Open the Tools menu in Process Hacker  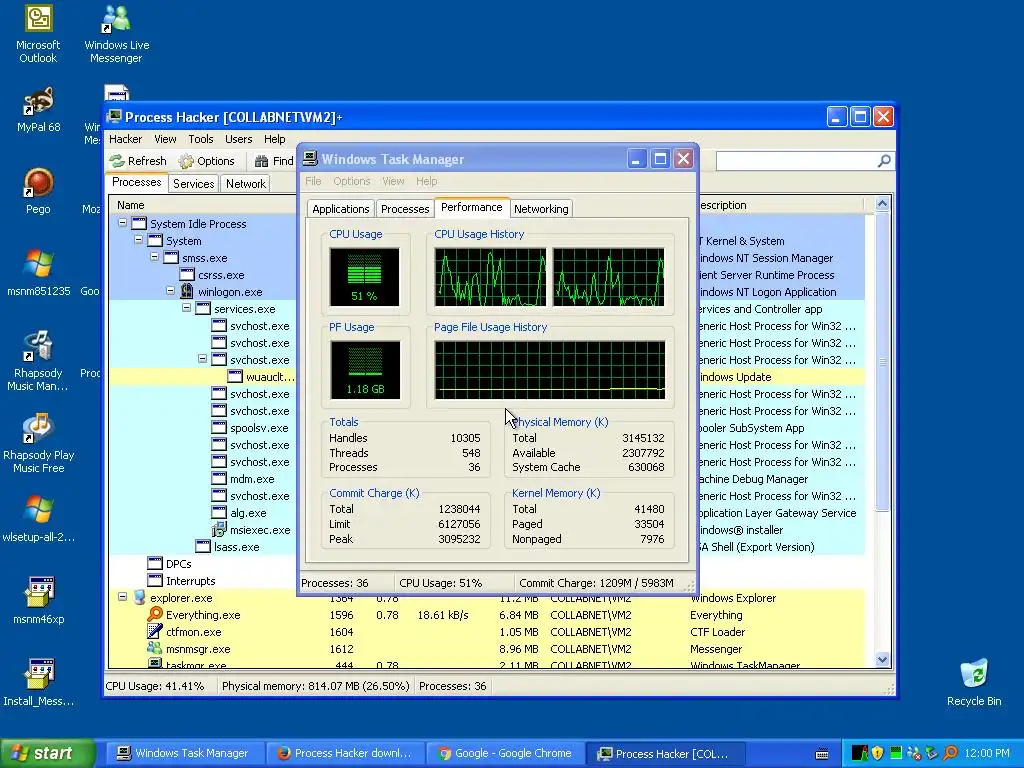[200, 139]
